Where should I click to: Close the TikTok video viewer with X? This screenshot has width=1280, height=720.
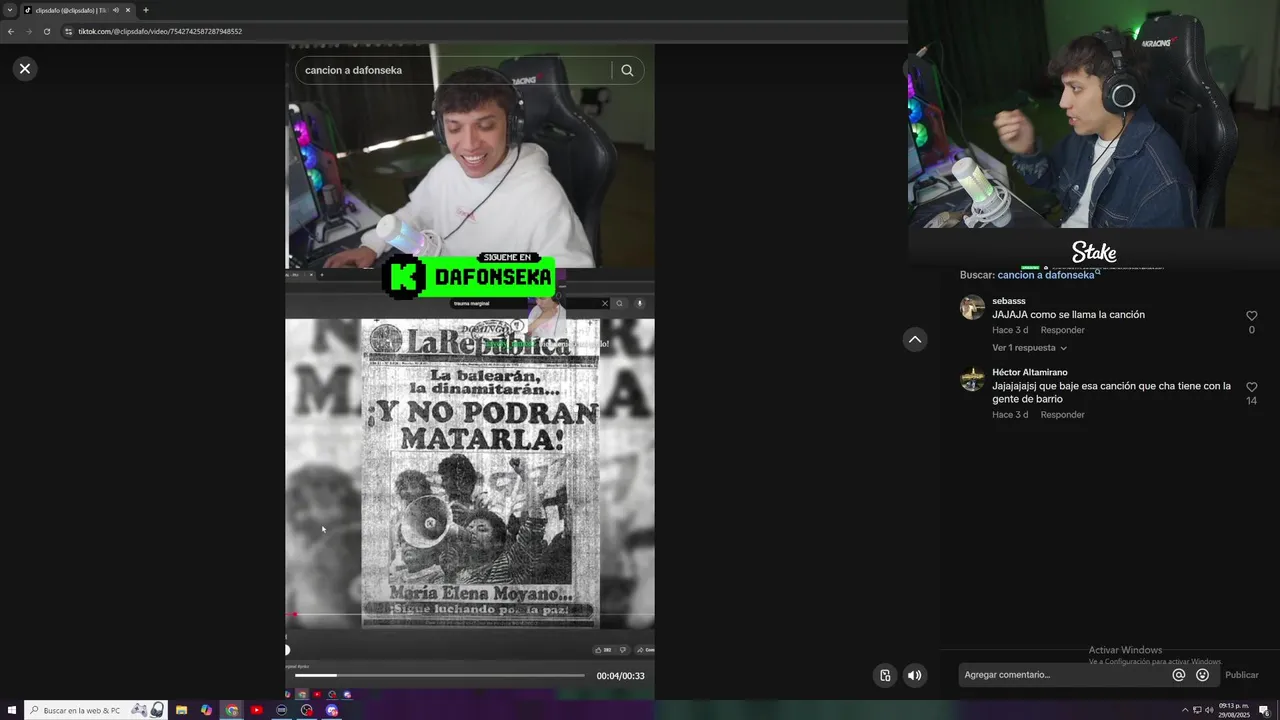coord(25,69)
